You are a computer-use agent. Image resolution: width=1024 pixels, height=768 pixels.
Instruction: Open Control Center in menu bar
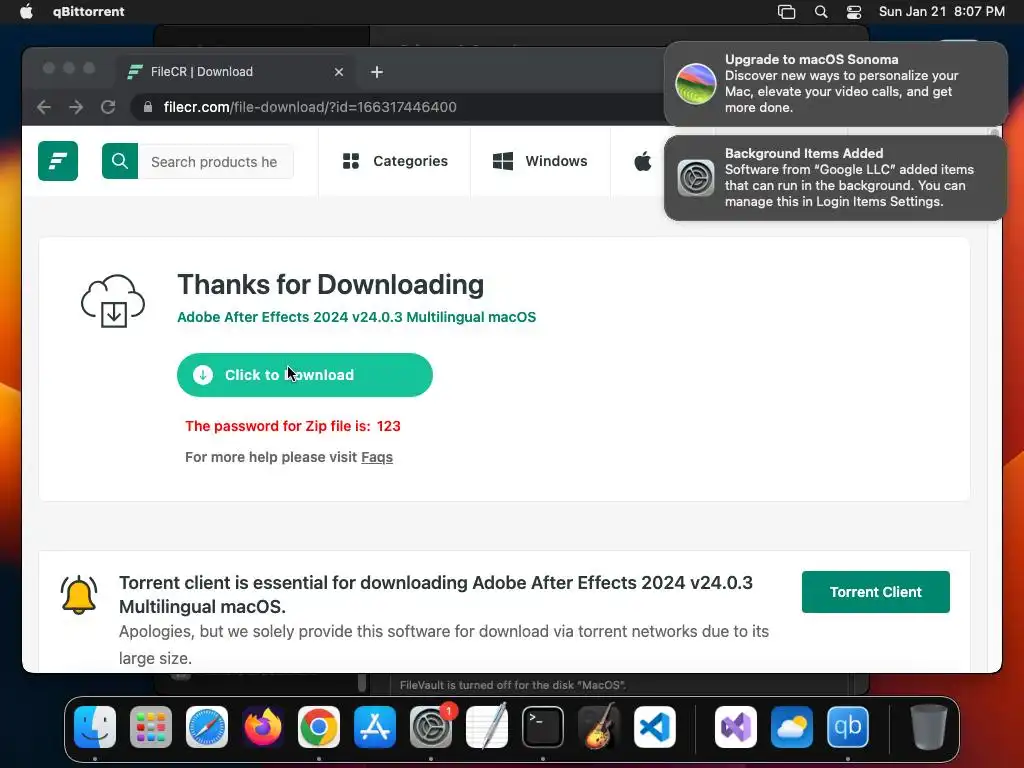[x=854, y=12]
